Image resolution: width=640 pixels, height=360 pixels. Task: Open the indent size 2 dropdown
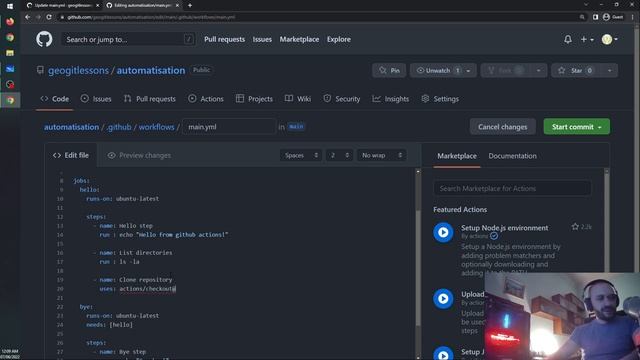click(x=340, y=155)
